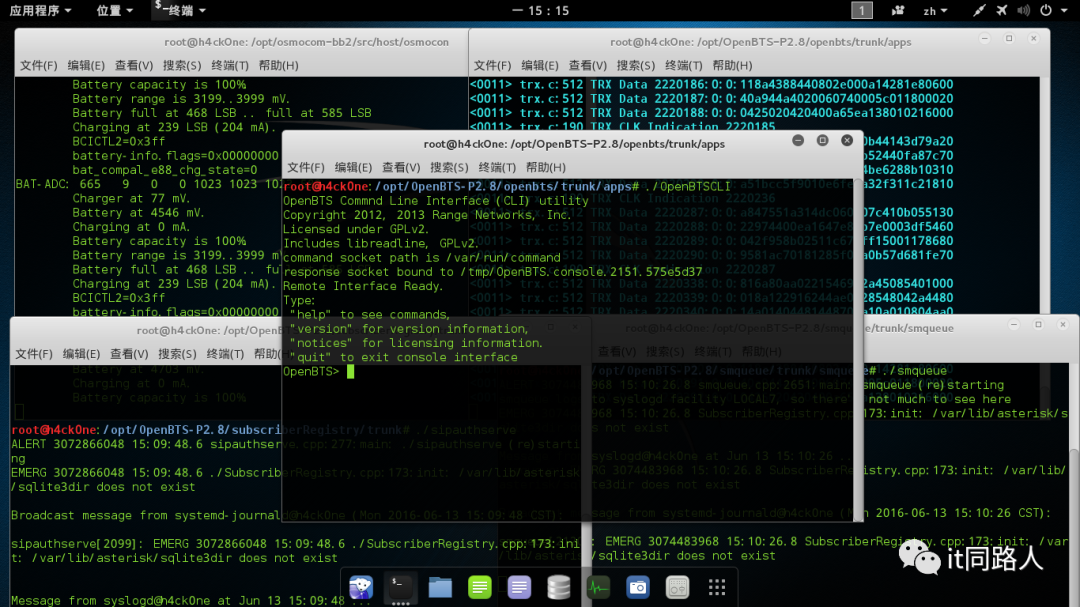Open the 位置 places menu
The width and height of the screenshot is (1080, 607).
[x=114, y=10]
